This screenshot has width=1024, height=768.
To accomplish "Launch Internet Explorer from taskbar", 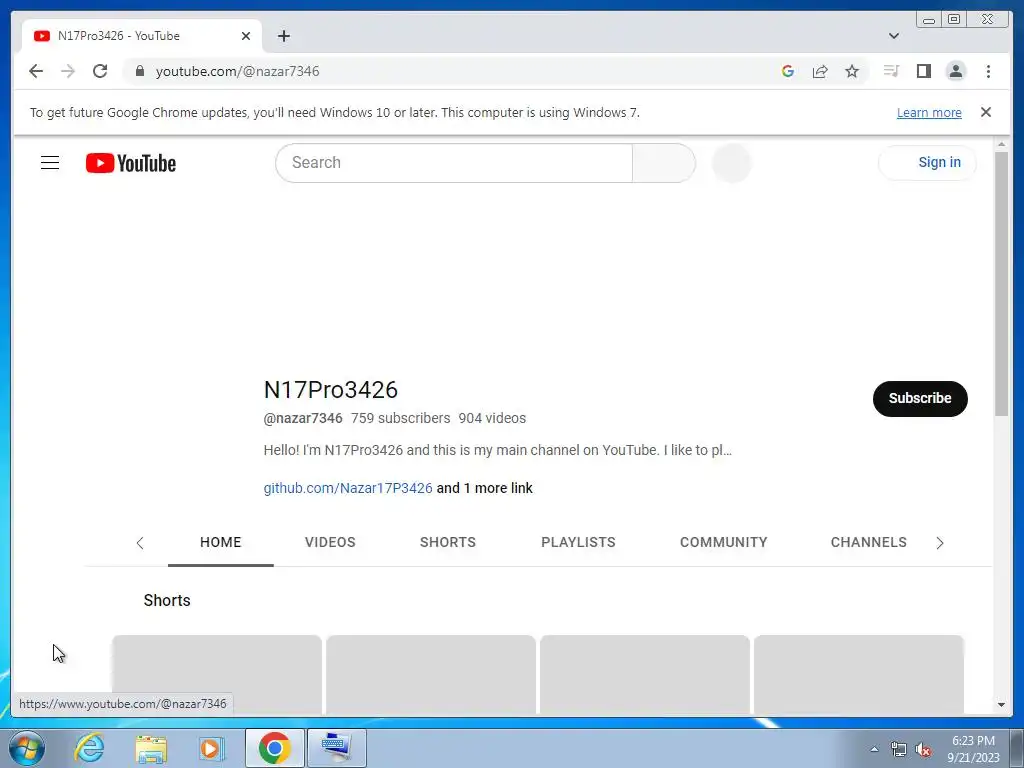I will (89, 748).
